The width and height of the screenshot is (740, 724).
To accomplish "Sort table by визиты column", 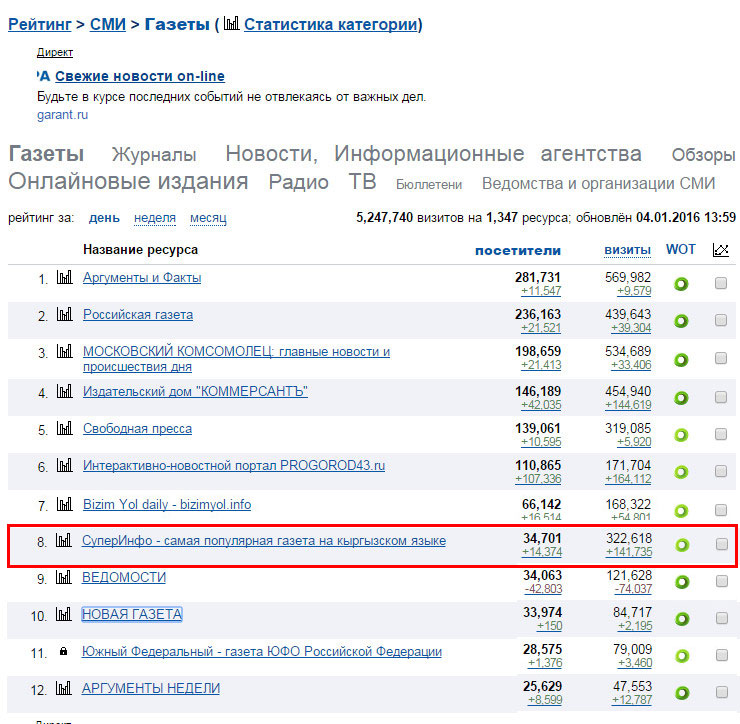I will tap(627, 251).
